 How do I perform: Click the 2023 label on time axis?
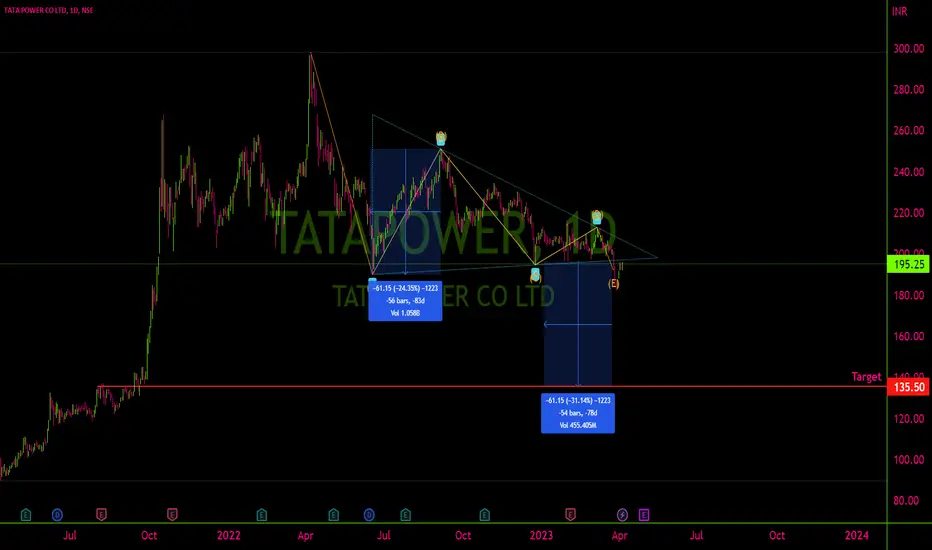(541, 535)
